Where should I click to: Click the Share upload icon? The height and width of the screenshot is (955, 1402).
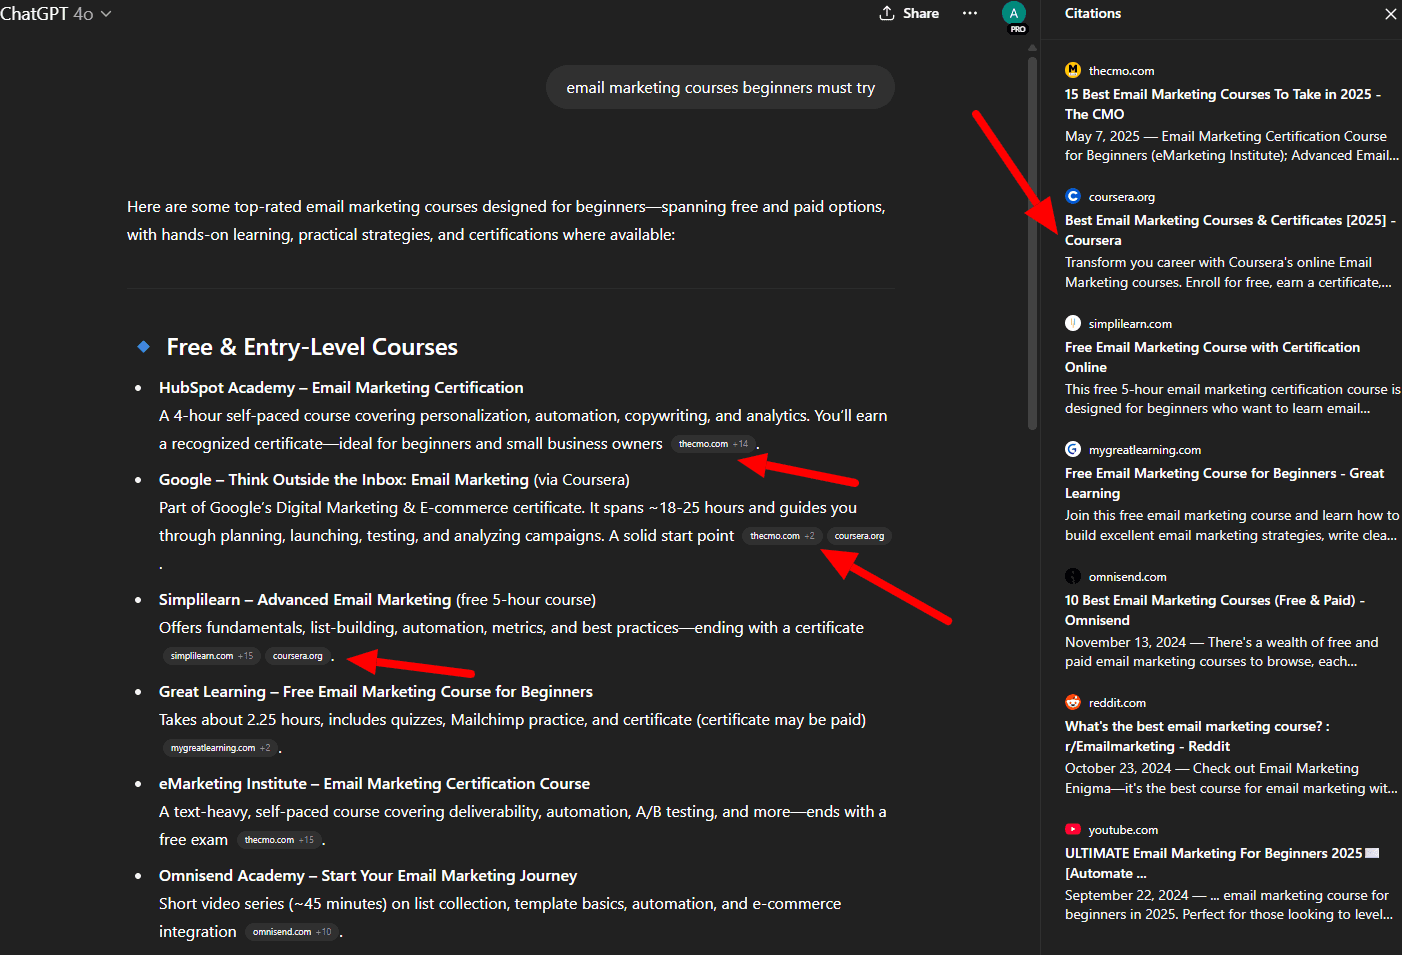[x=887, y=13]
